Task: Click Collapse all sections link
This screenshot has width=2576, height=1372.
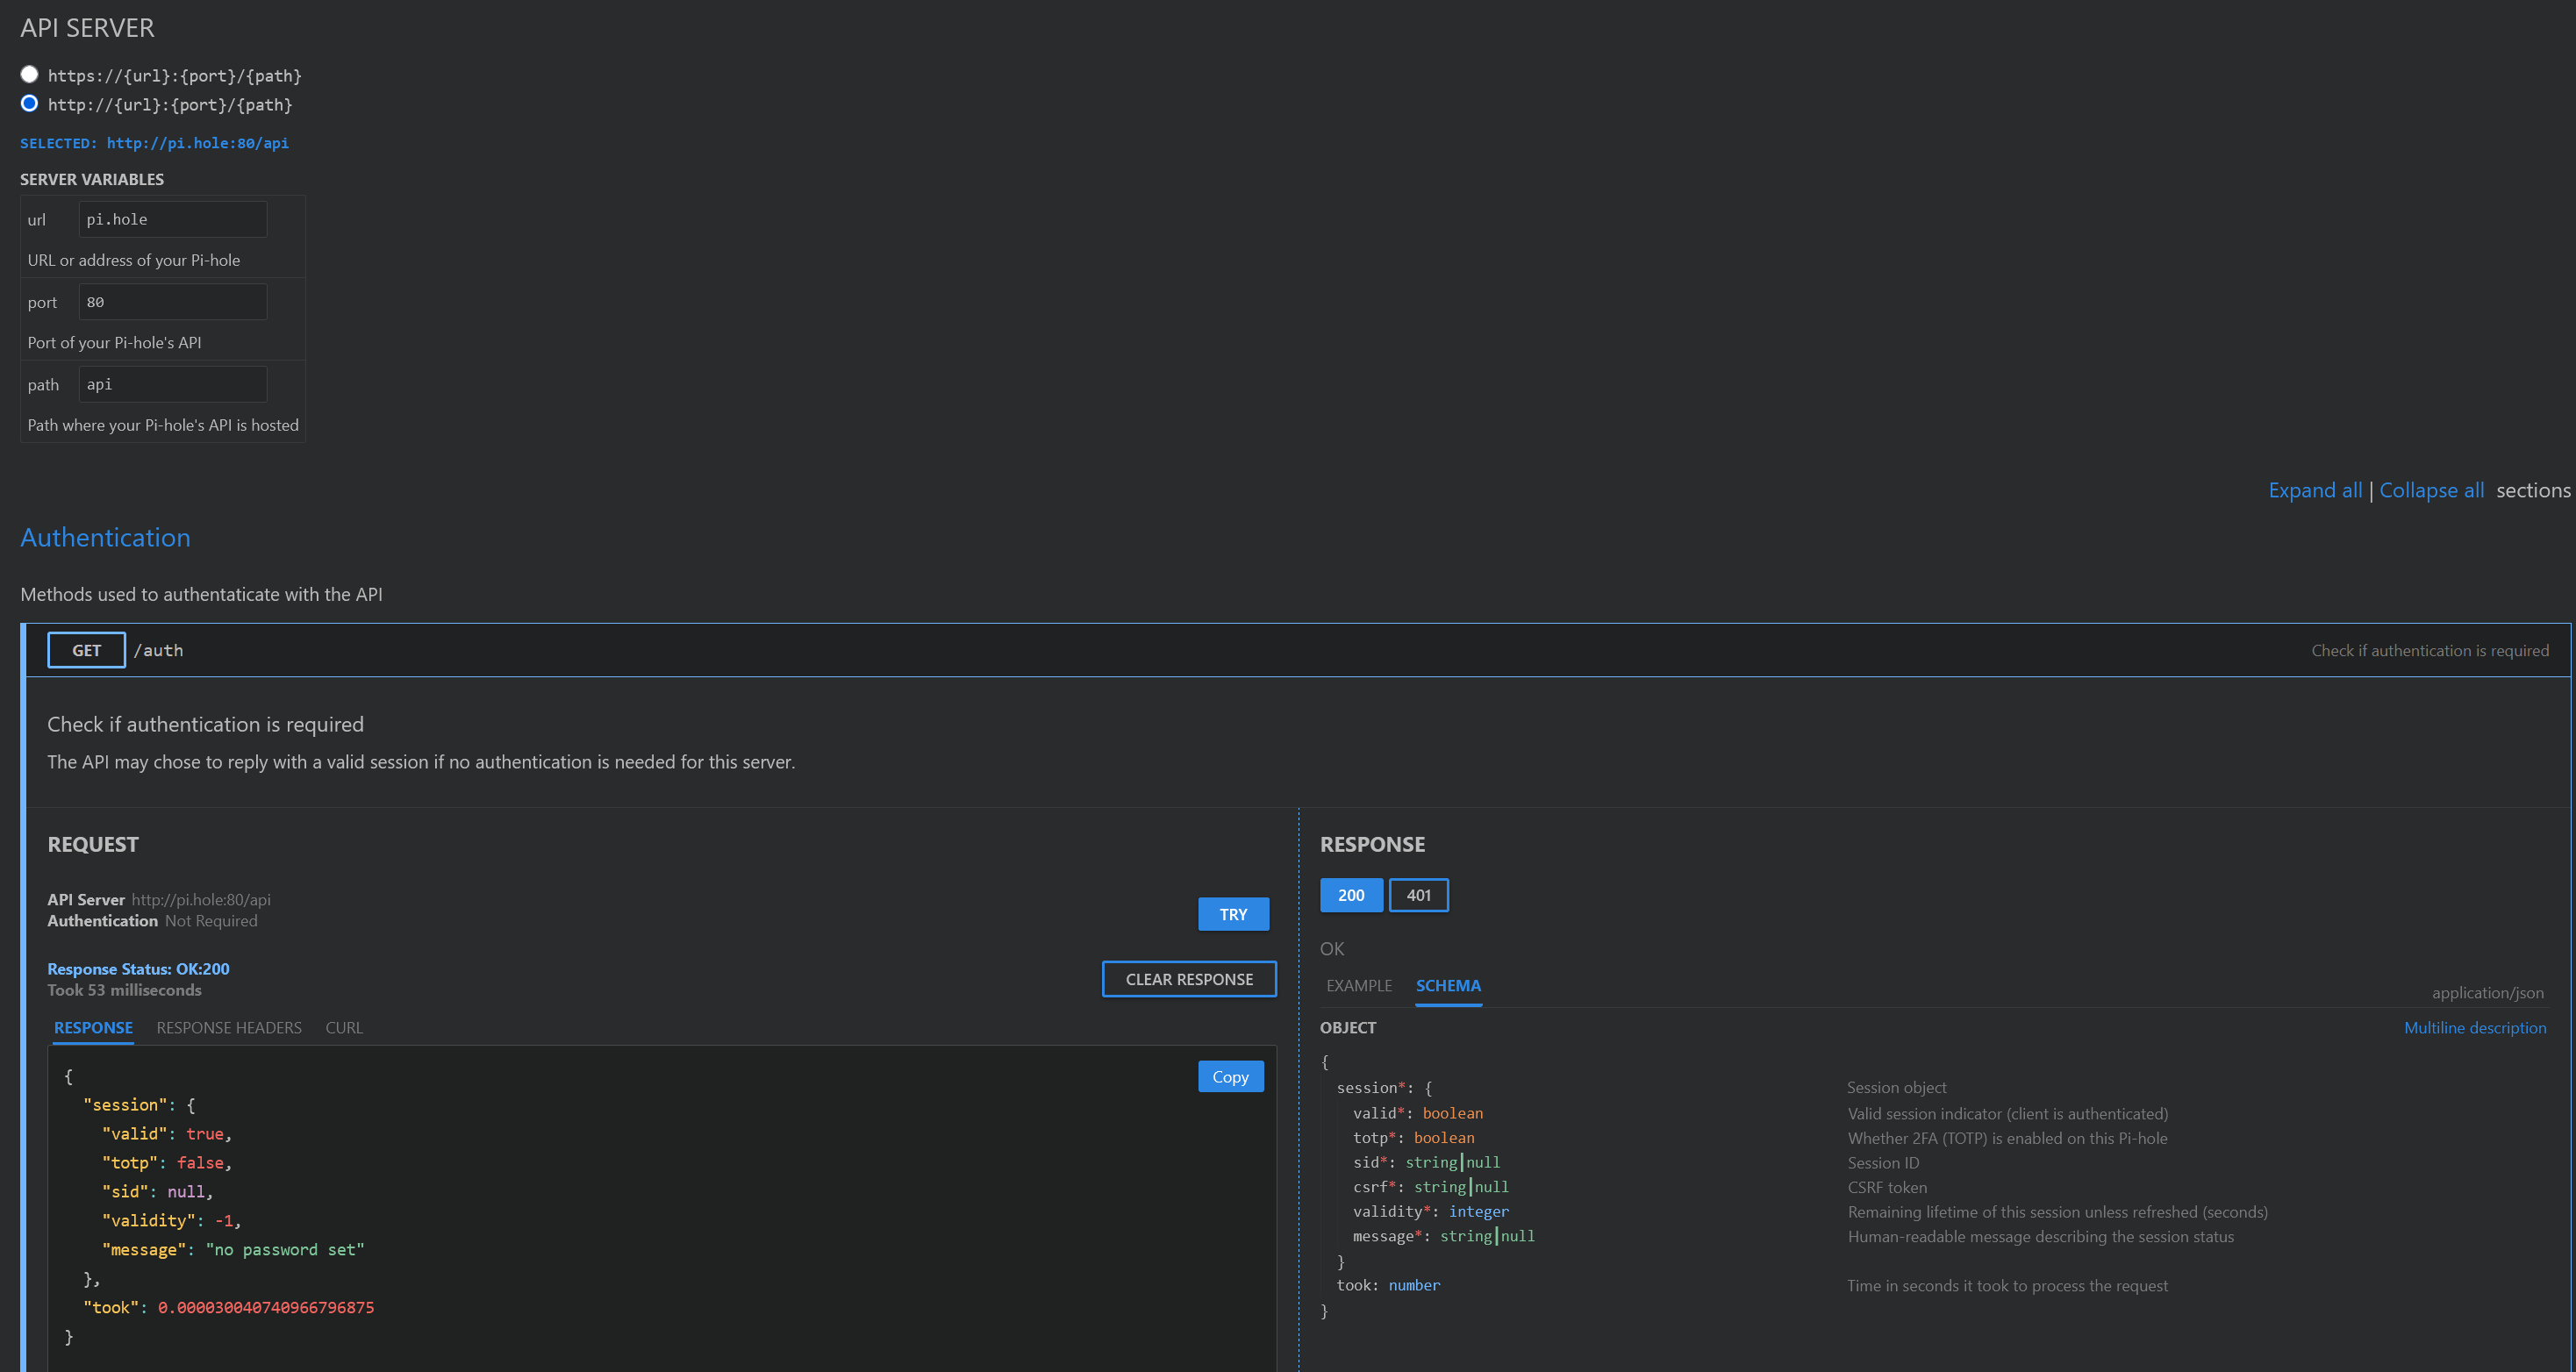Action: coord(2431,490)
